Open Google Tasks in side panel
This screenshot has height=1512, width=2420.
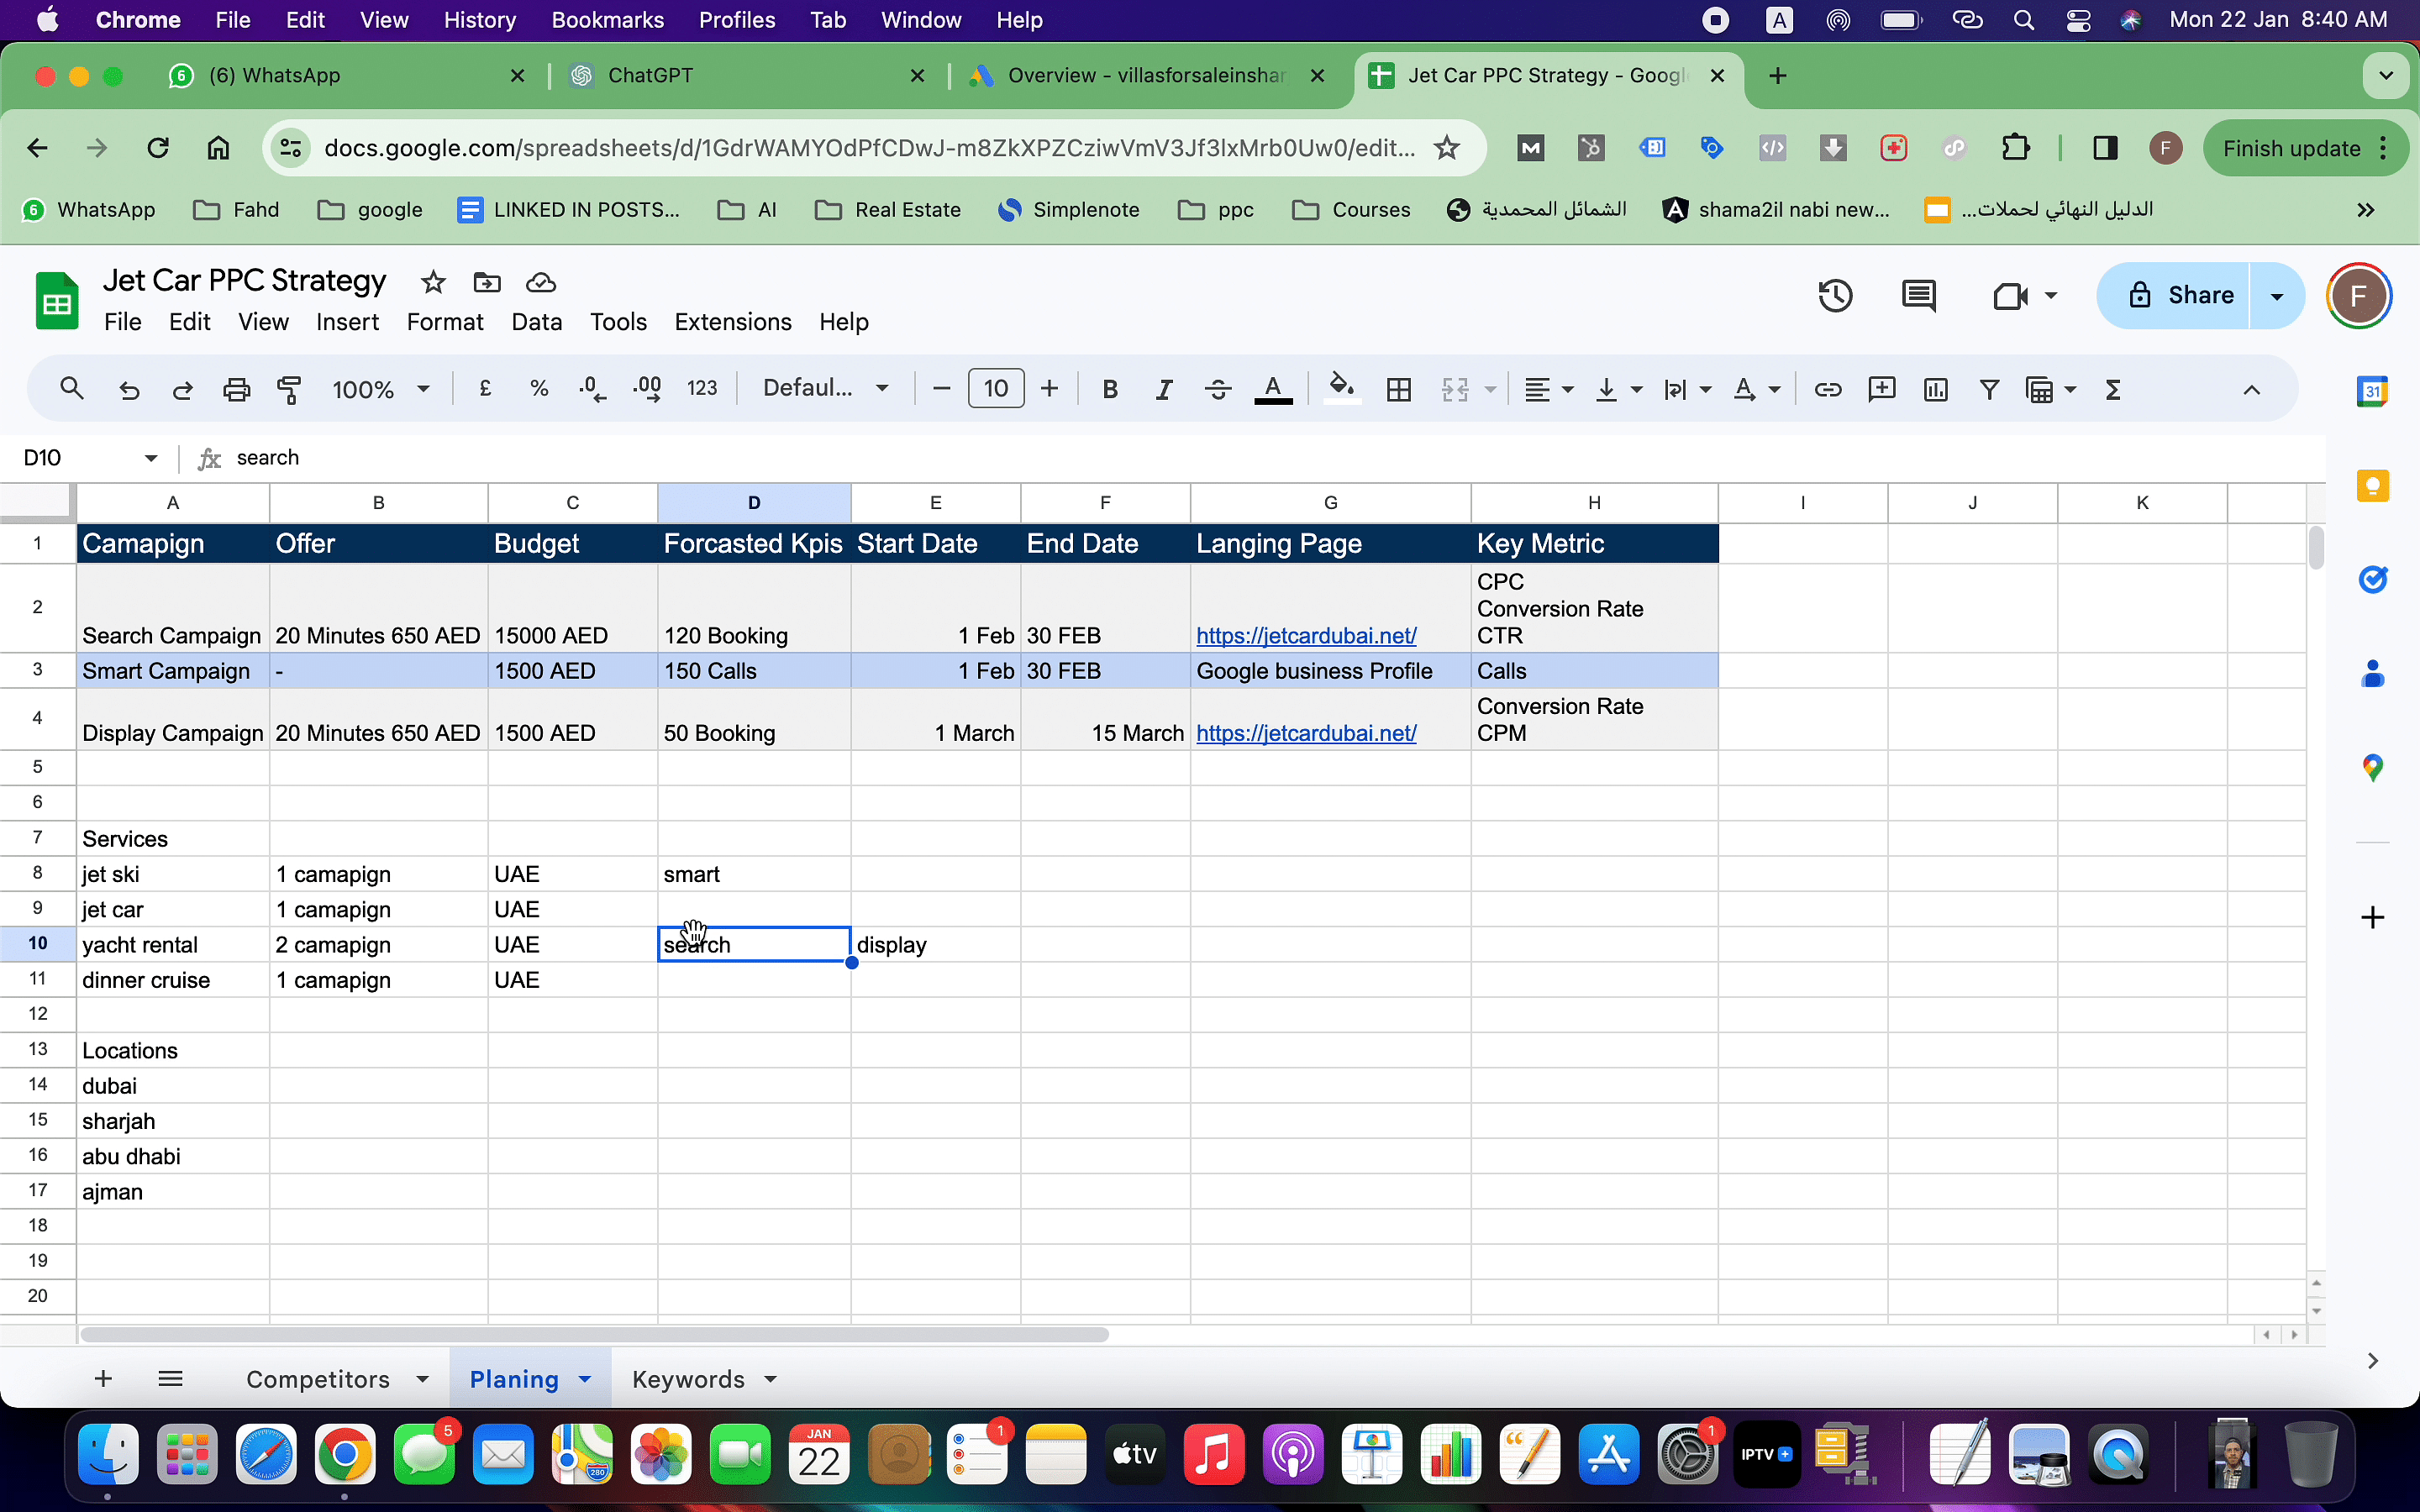(x=2372, y=579)
